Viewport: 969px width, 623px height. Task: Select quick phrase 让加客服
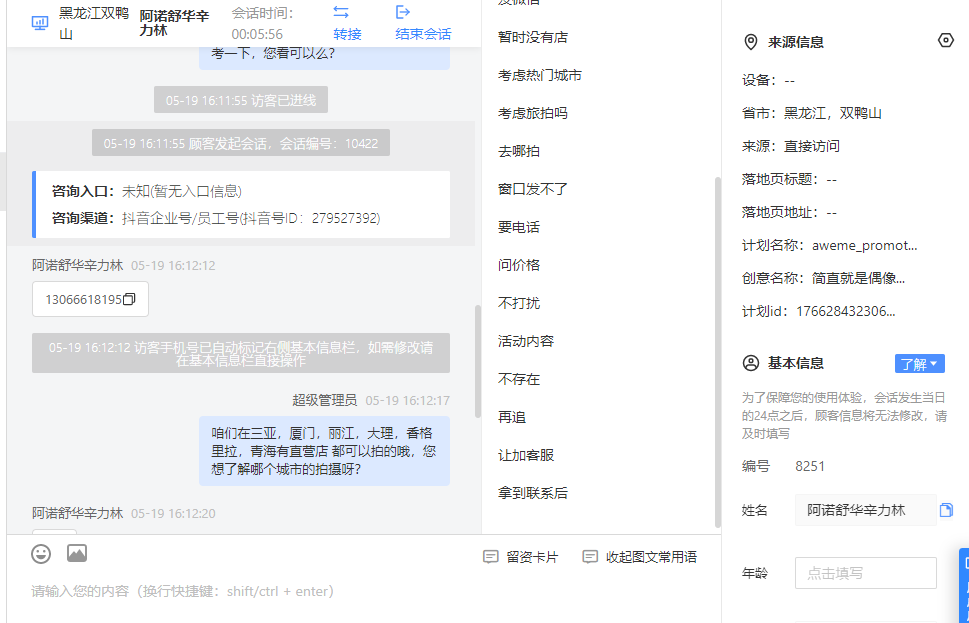coord(526,456)
